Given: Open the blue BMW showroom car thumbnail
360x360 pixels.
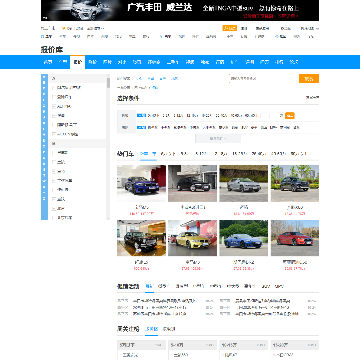Looking at the screenshot, I should 141,183.
